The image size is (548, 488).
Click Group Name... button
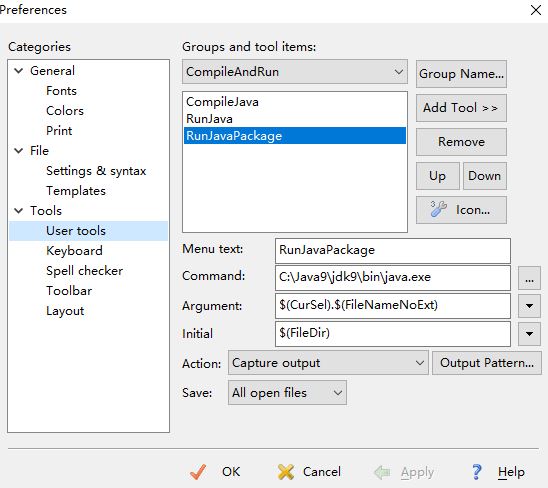point(461,74)
